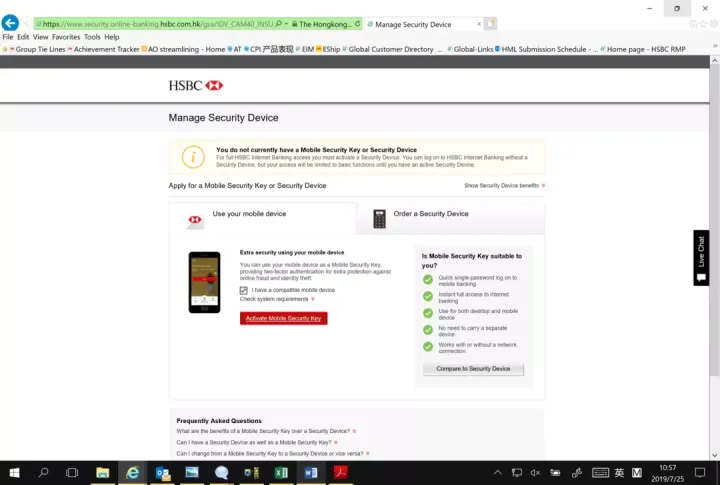
Task: Open Word from the taskbar
Action: (x=311, y=473)
